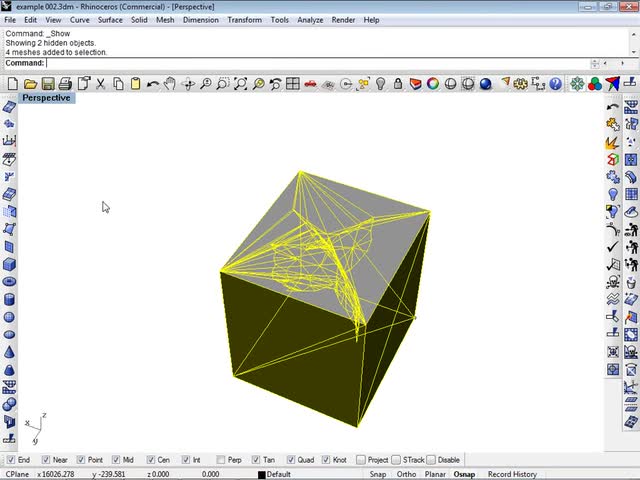640x480 pixels.
Task: Open a file with the folder icon
Action: [30, 84]
